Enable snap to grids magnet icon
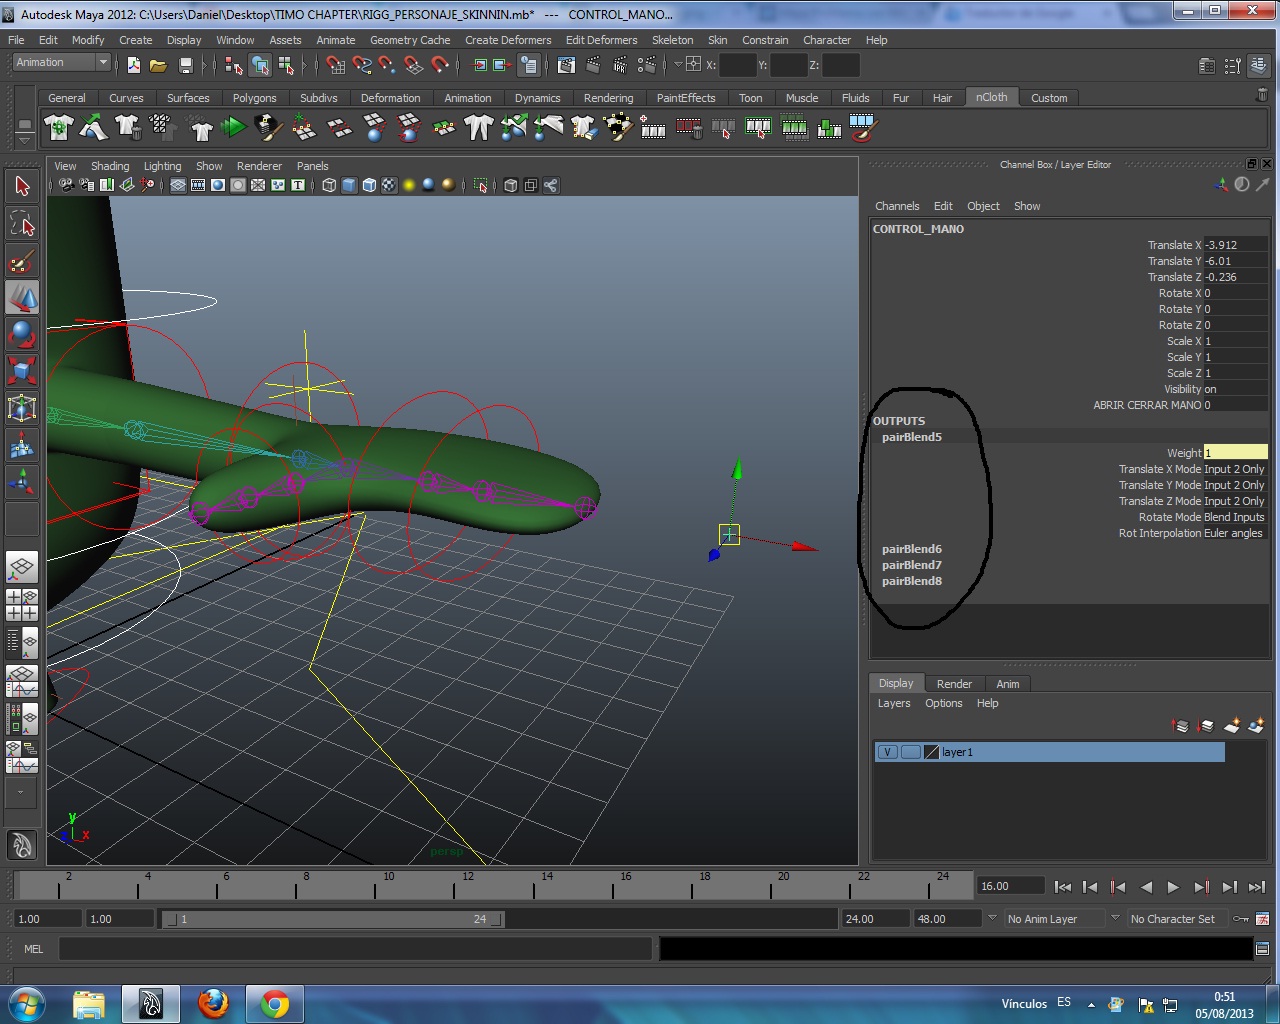The image size is (1280, 1024). 336,66
